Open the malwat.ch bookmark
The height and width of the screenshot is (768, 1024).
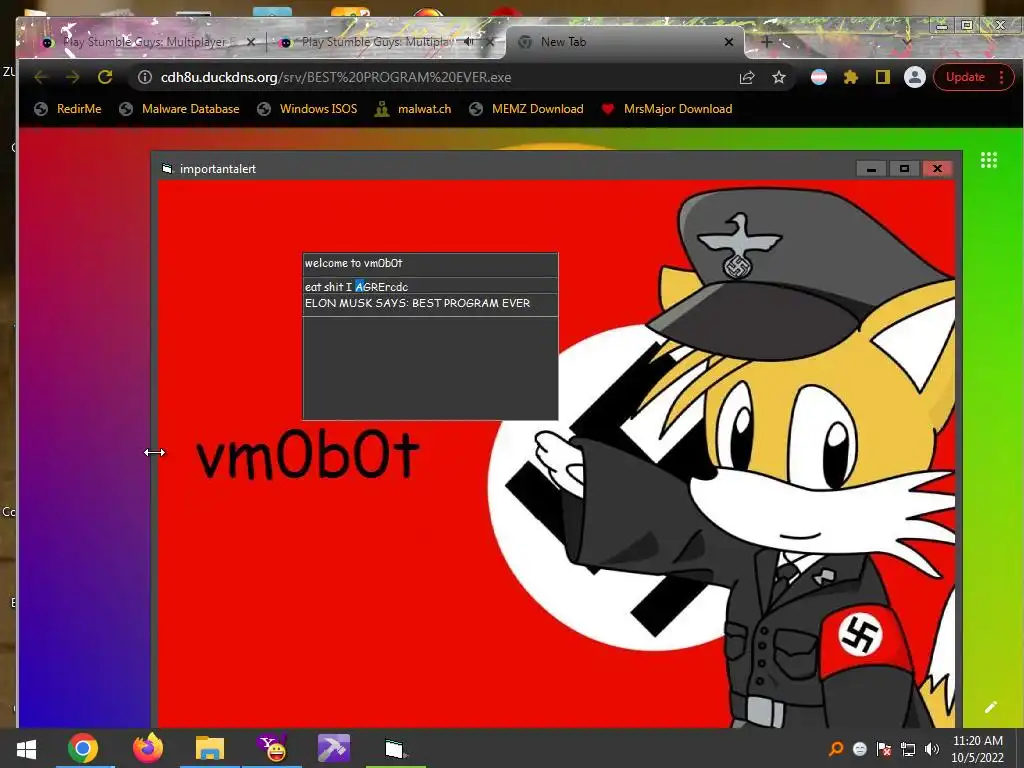tap(413, 109)
